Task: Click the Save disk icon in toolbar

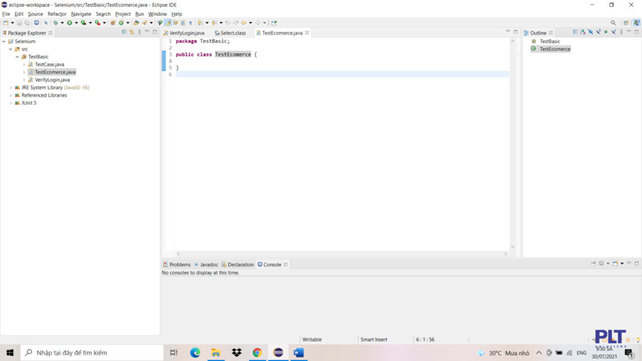Action: (19, 23)
